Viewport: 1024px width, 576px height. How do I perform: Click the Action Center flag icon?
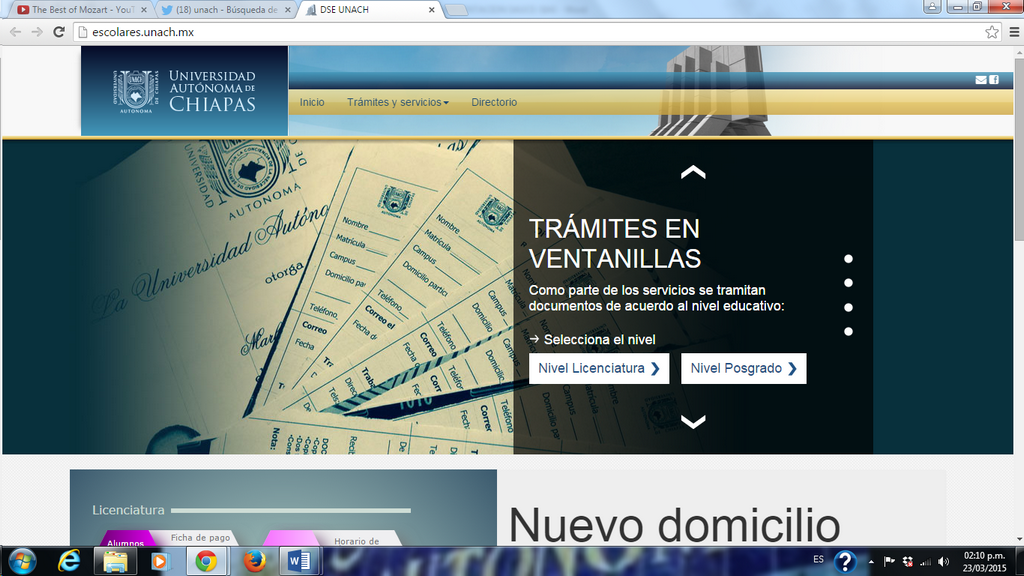coord(889,562)
